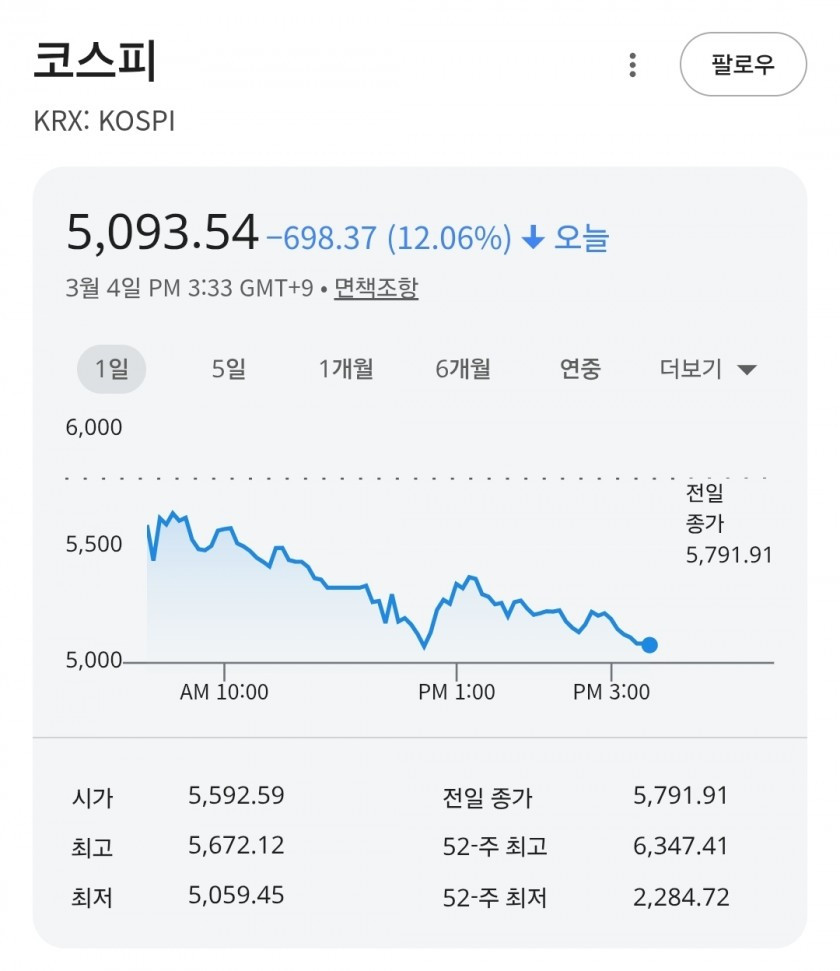Viewport: 840px width, 971px height.
Task: Show the 1개월 chart range
Action: [346, 369]
